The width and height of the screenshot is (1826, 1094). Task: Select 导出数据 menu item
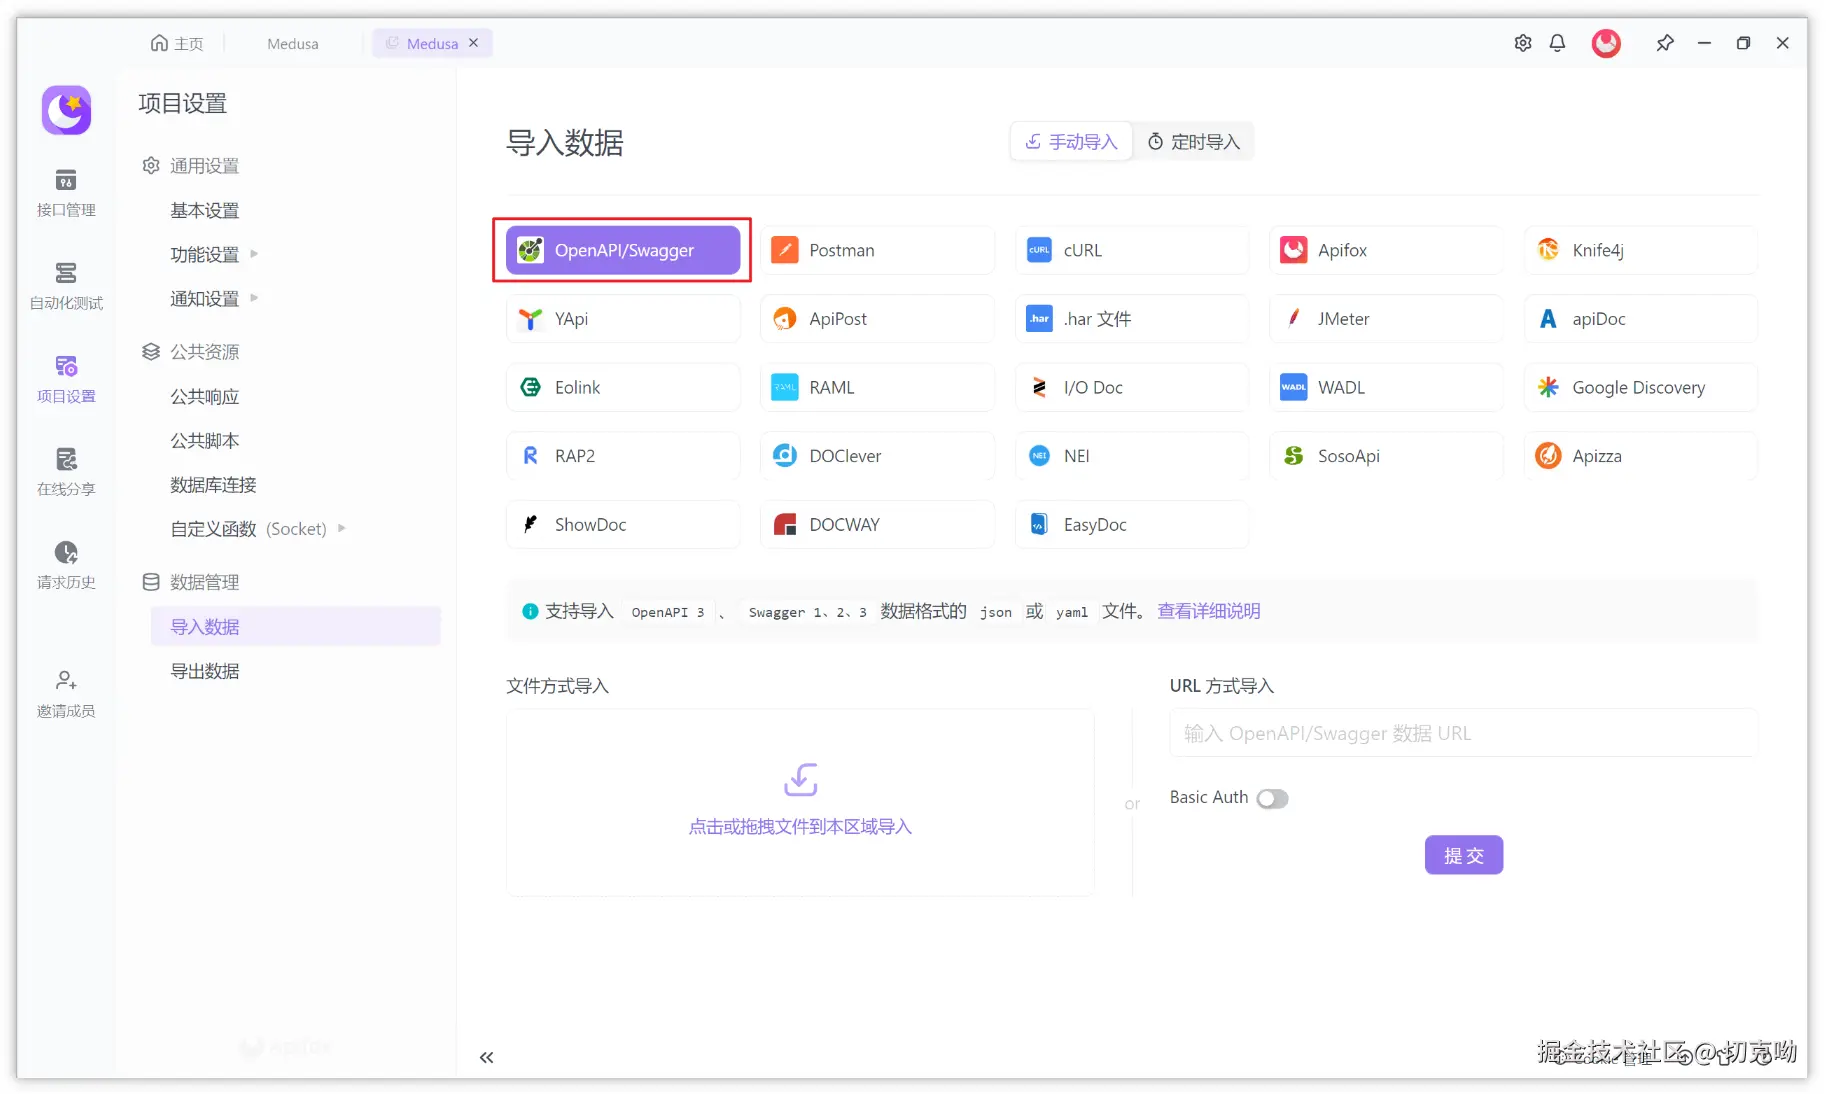point(204,671)
